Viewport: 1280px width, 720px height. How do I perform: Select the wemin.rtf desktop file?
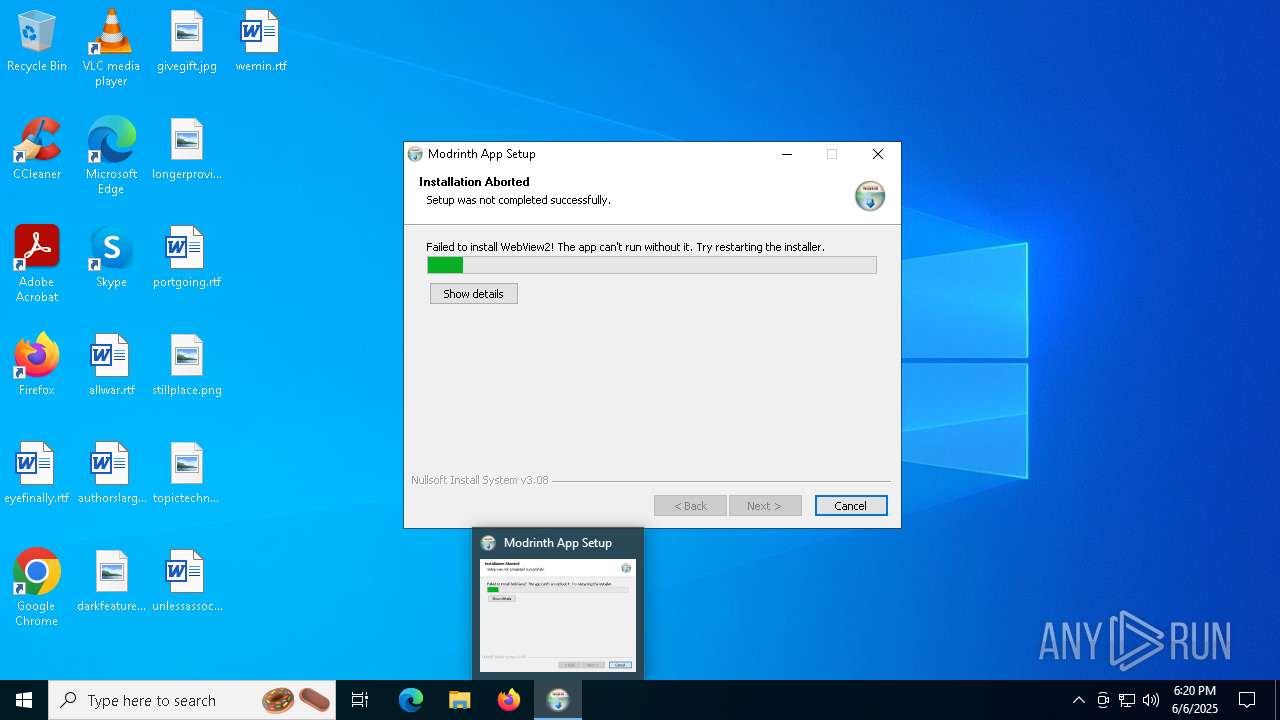[261, 42]
